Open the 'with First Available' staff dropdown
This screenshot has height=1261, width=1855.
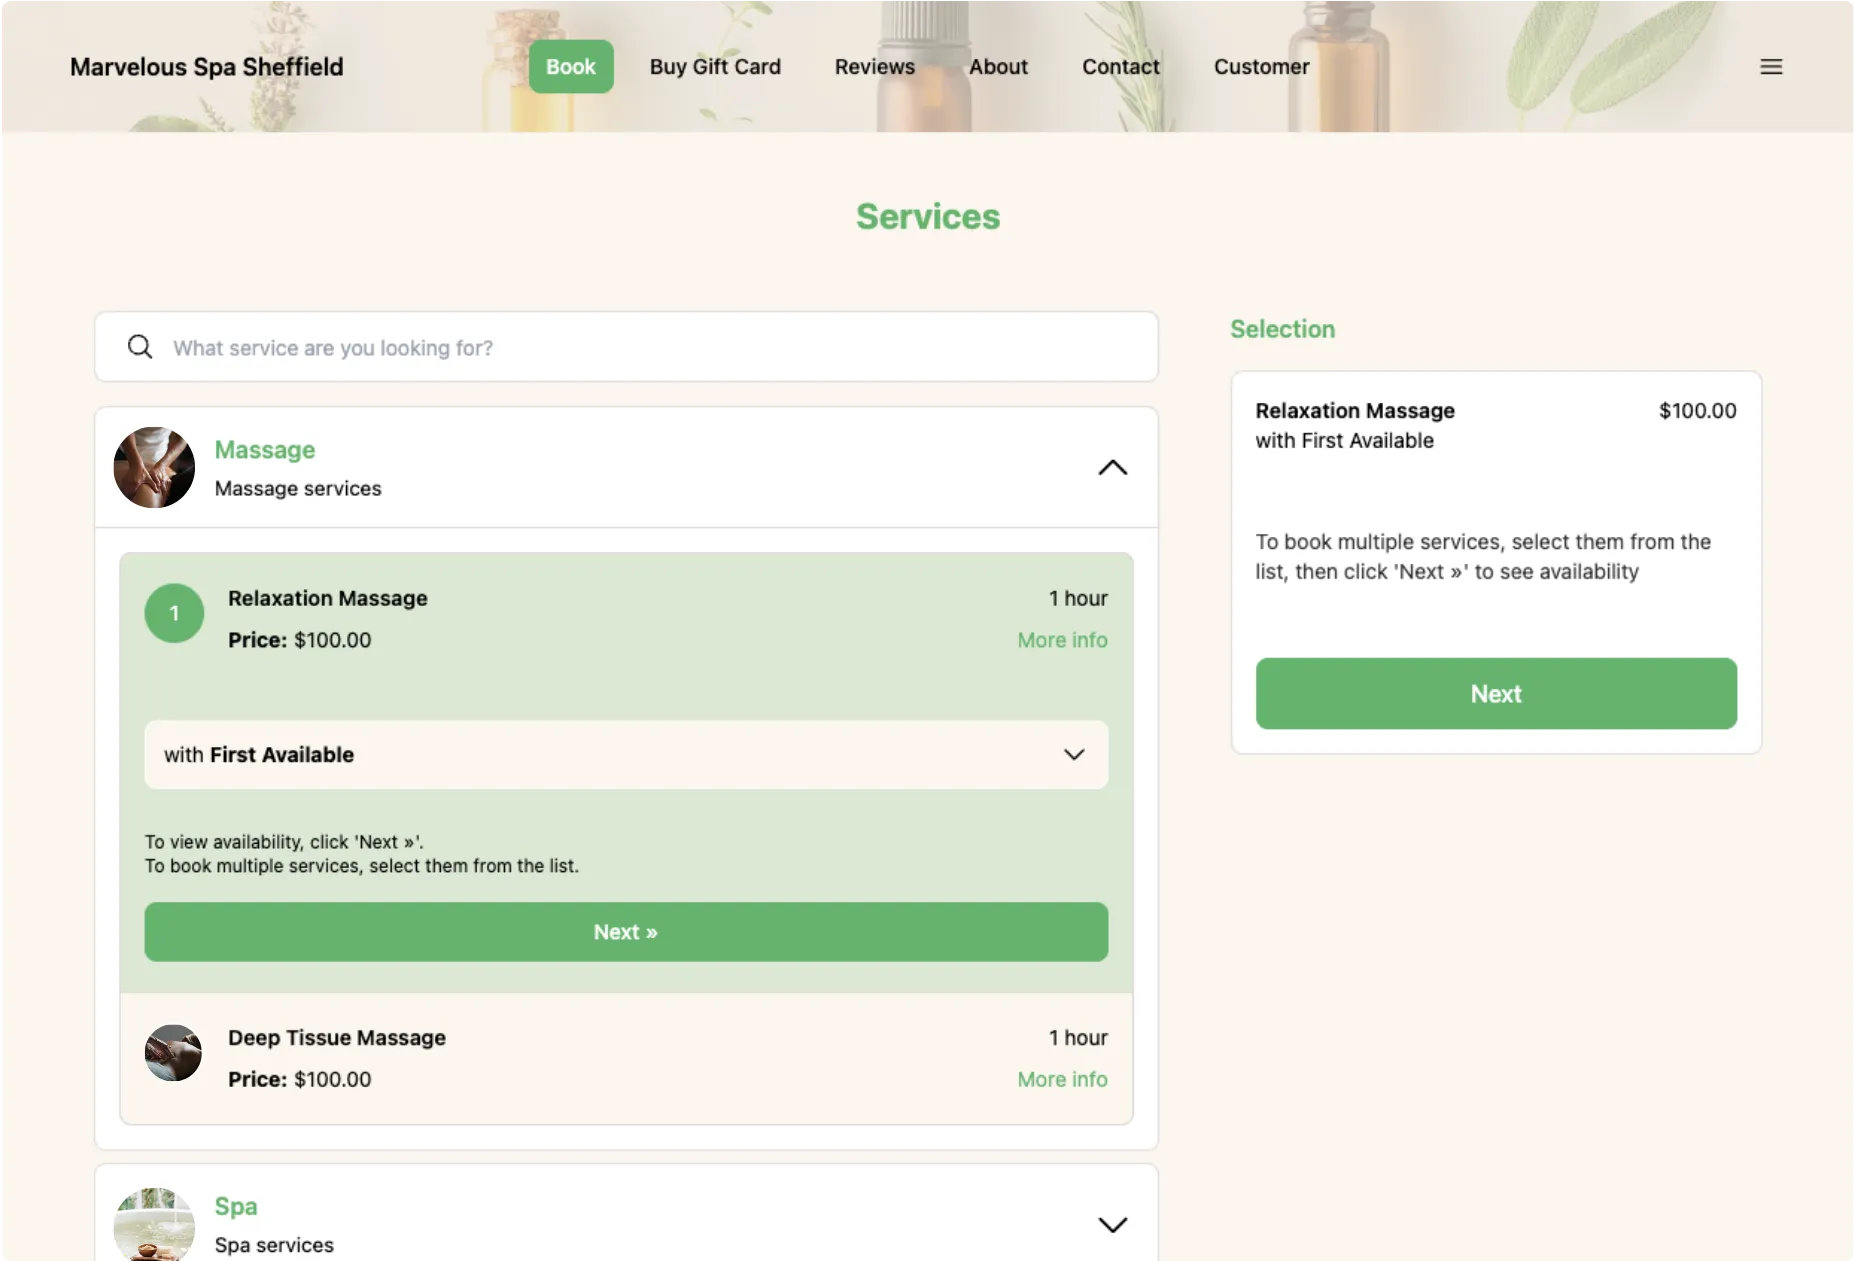click(x=626, y=755)
